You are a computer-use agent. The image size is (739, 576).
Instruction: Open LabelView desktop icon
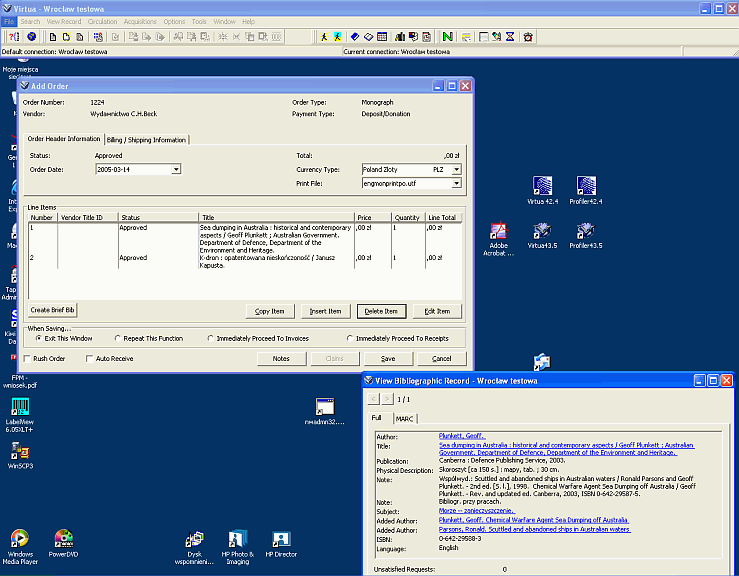pos(20,415)
